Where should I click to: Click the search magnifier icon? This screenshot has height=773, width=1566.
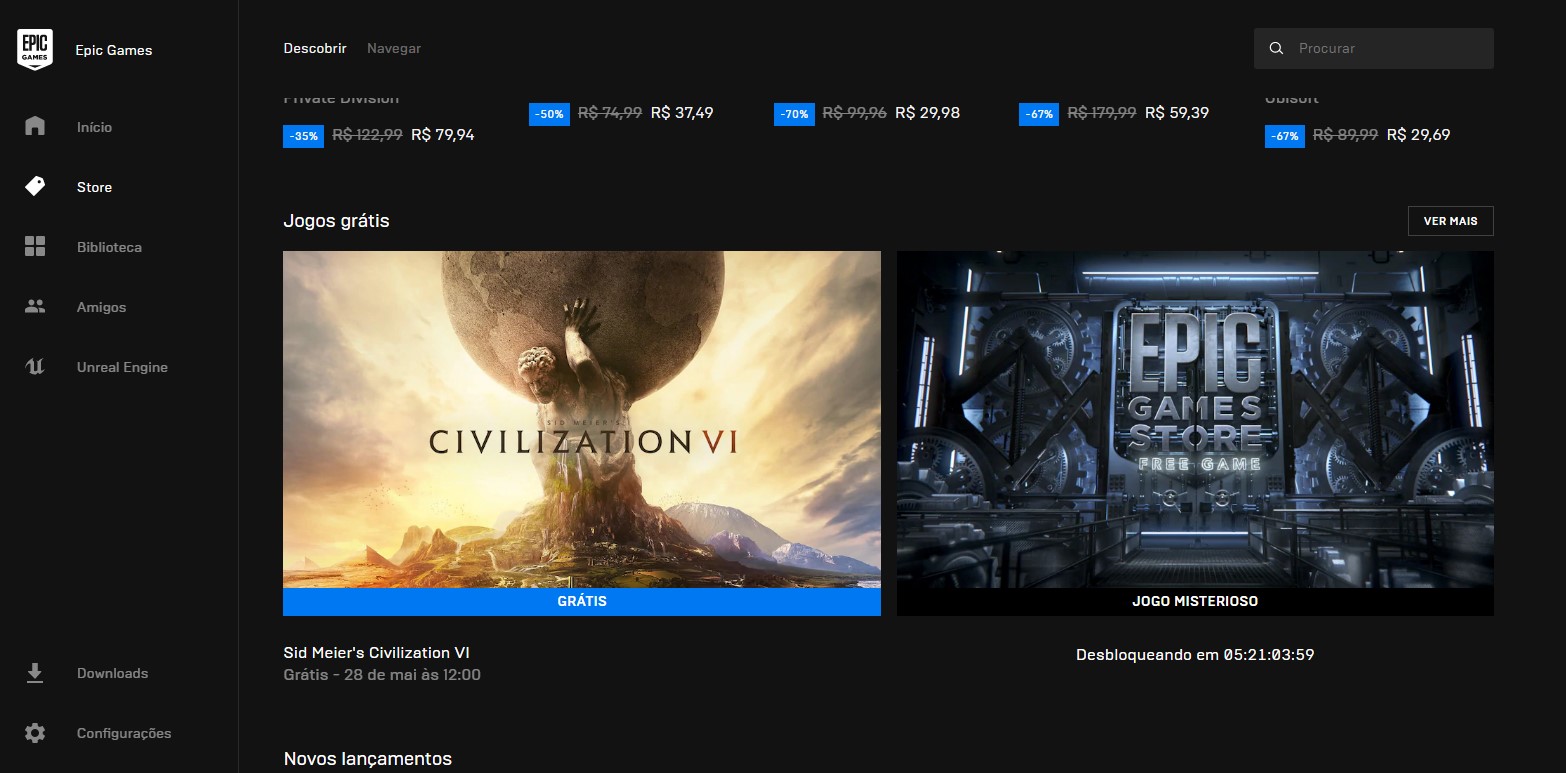pos(1276,48)
